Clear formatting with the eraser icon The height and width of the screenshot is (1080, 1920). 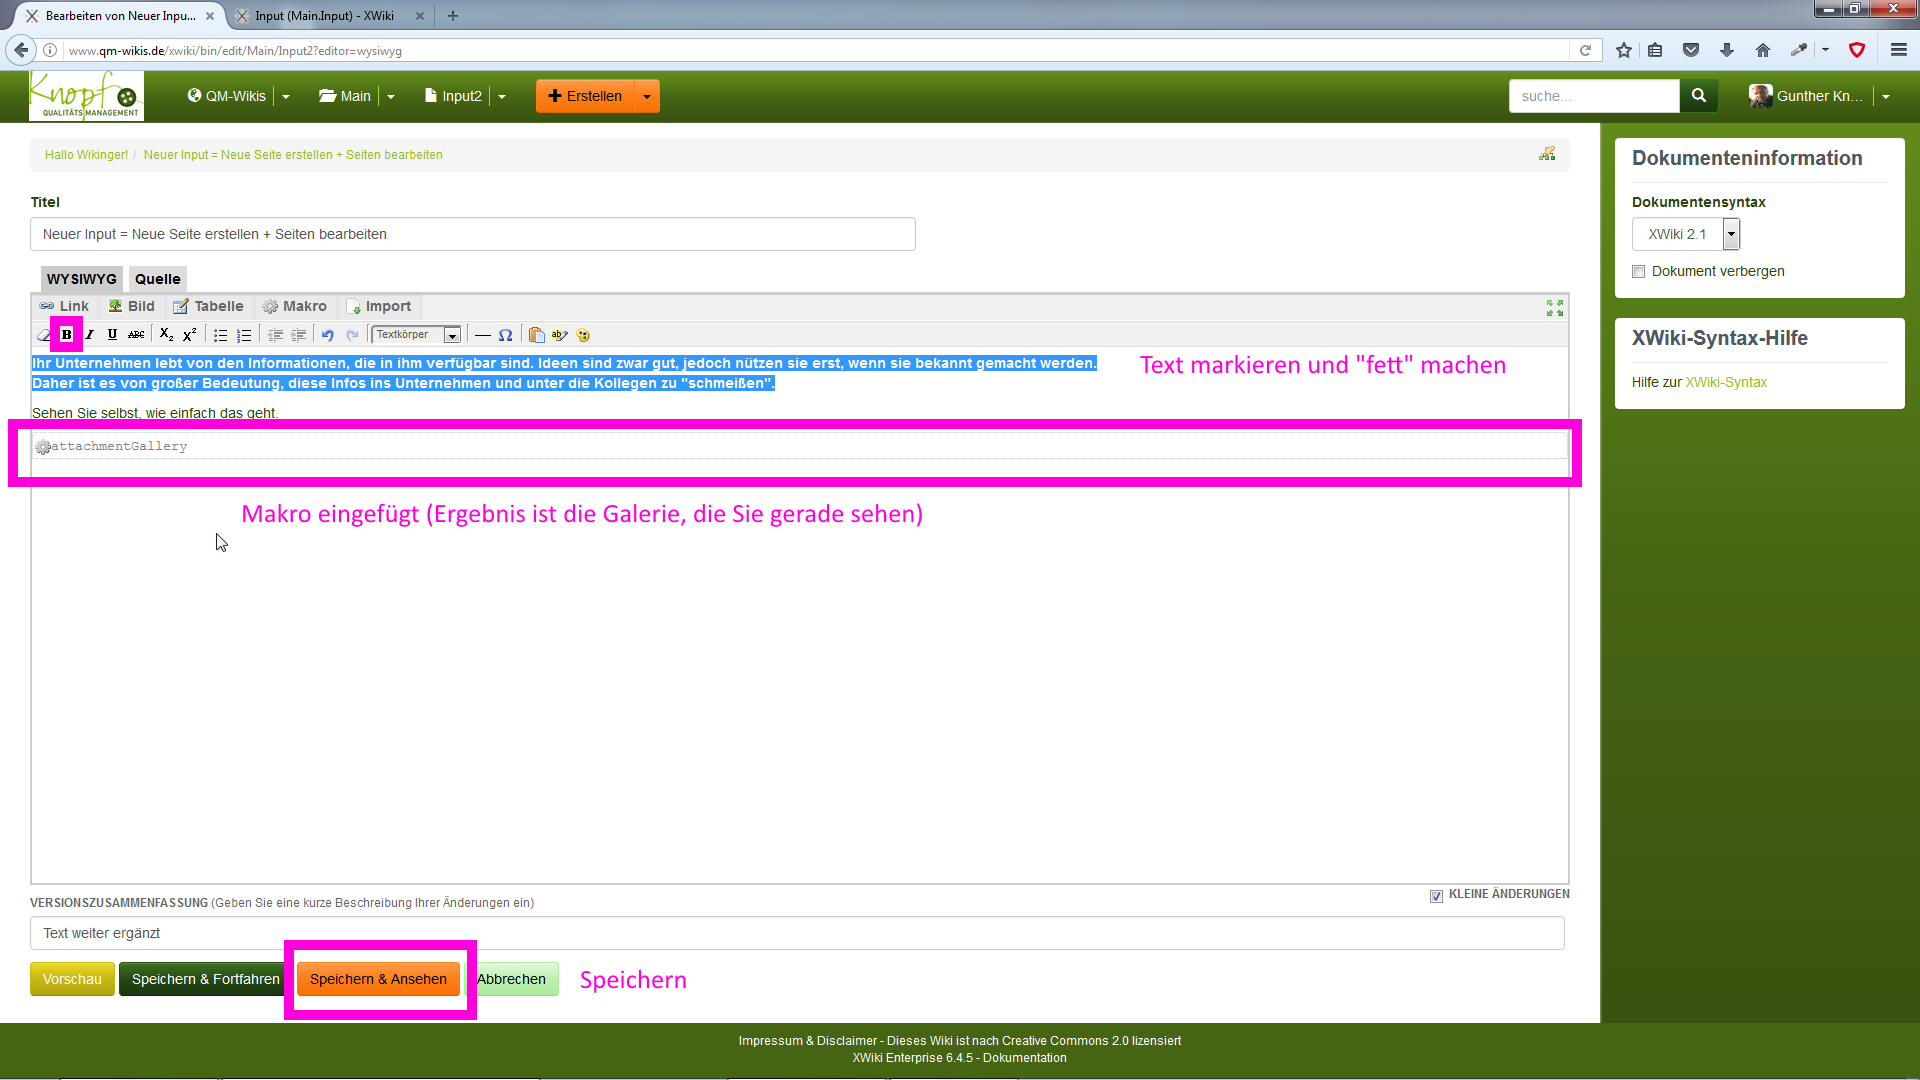[44, 335]
